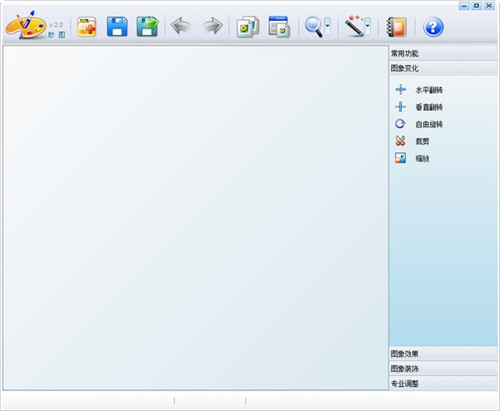This screenshot has width=500, height=411.
Task: Click the magnifier zoom tool
Action: tap(314, 27)
